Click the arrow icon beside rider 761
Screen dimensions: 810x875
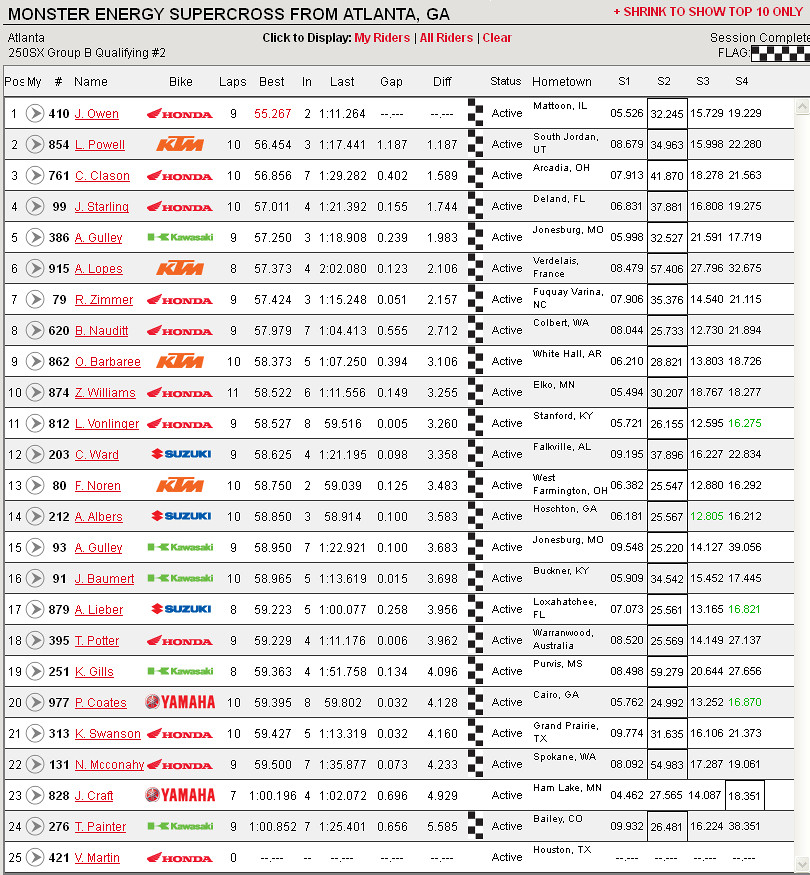coord(35,175)
